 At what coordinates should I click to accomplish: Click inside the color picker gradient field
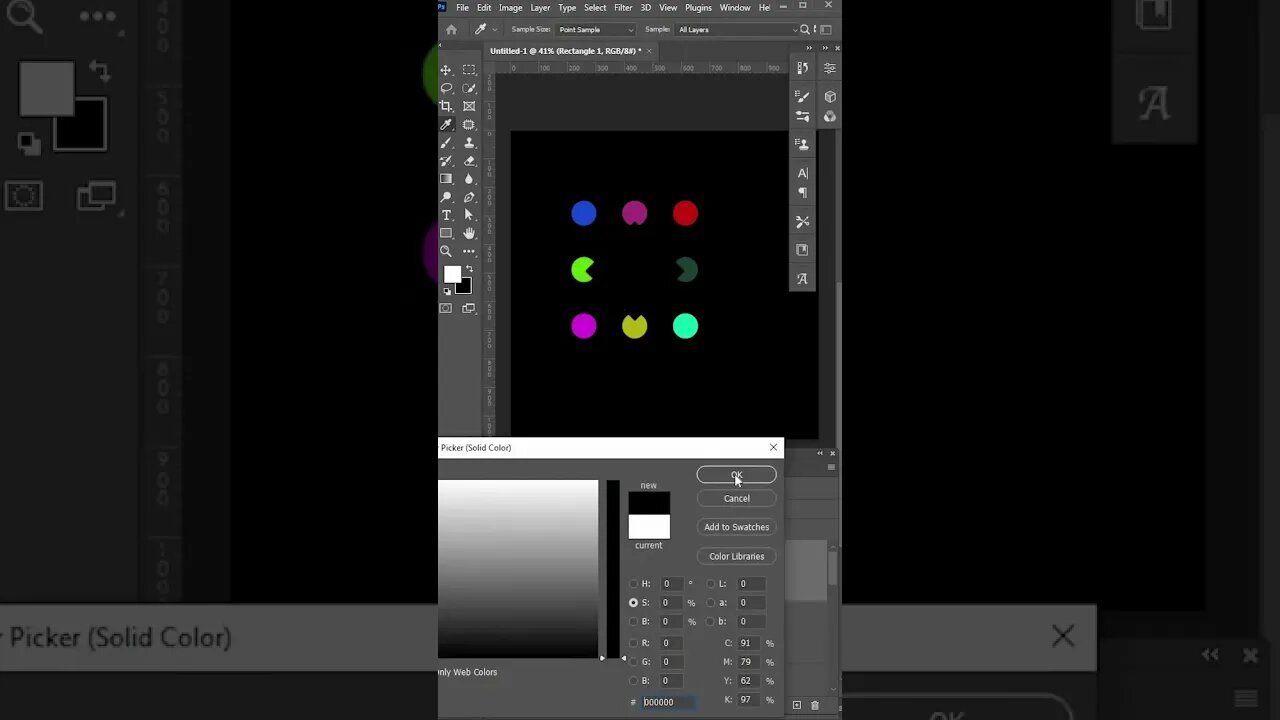[x=518, y=569]
